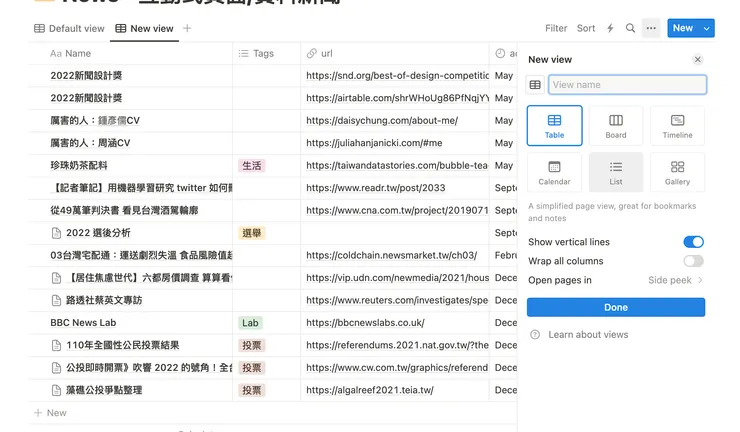Select the Gallery layout option
The height and width of the screenshot is (432, 740).
coord(677,172)
